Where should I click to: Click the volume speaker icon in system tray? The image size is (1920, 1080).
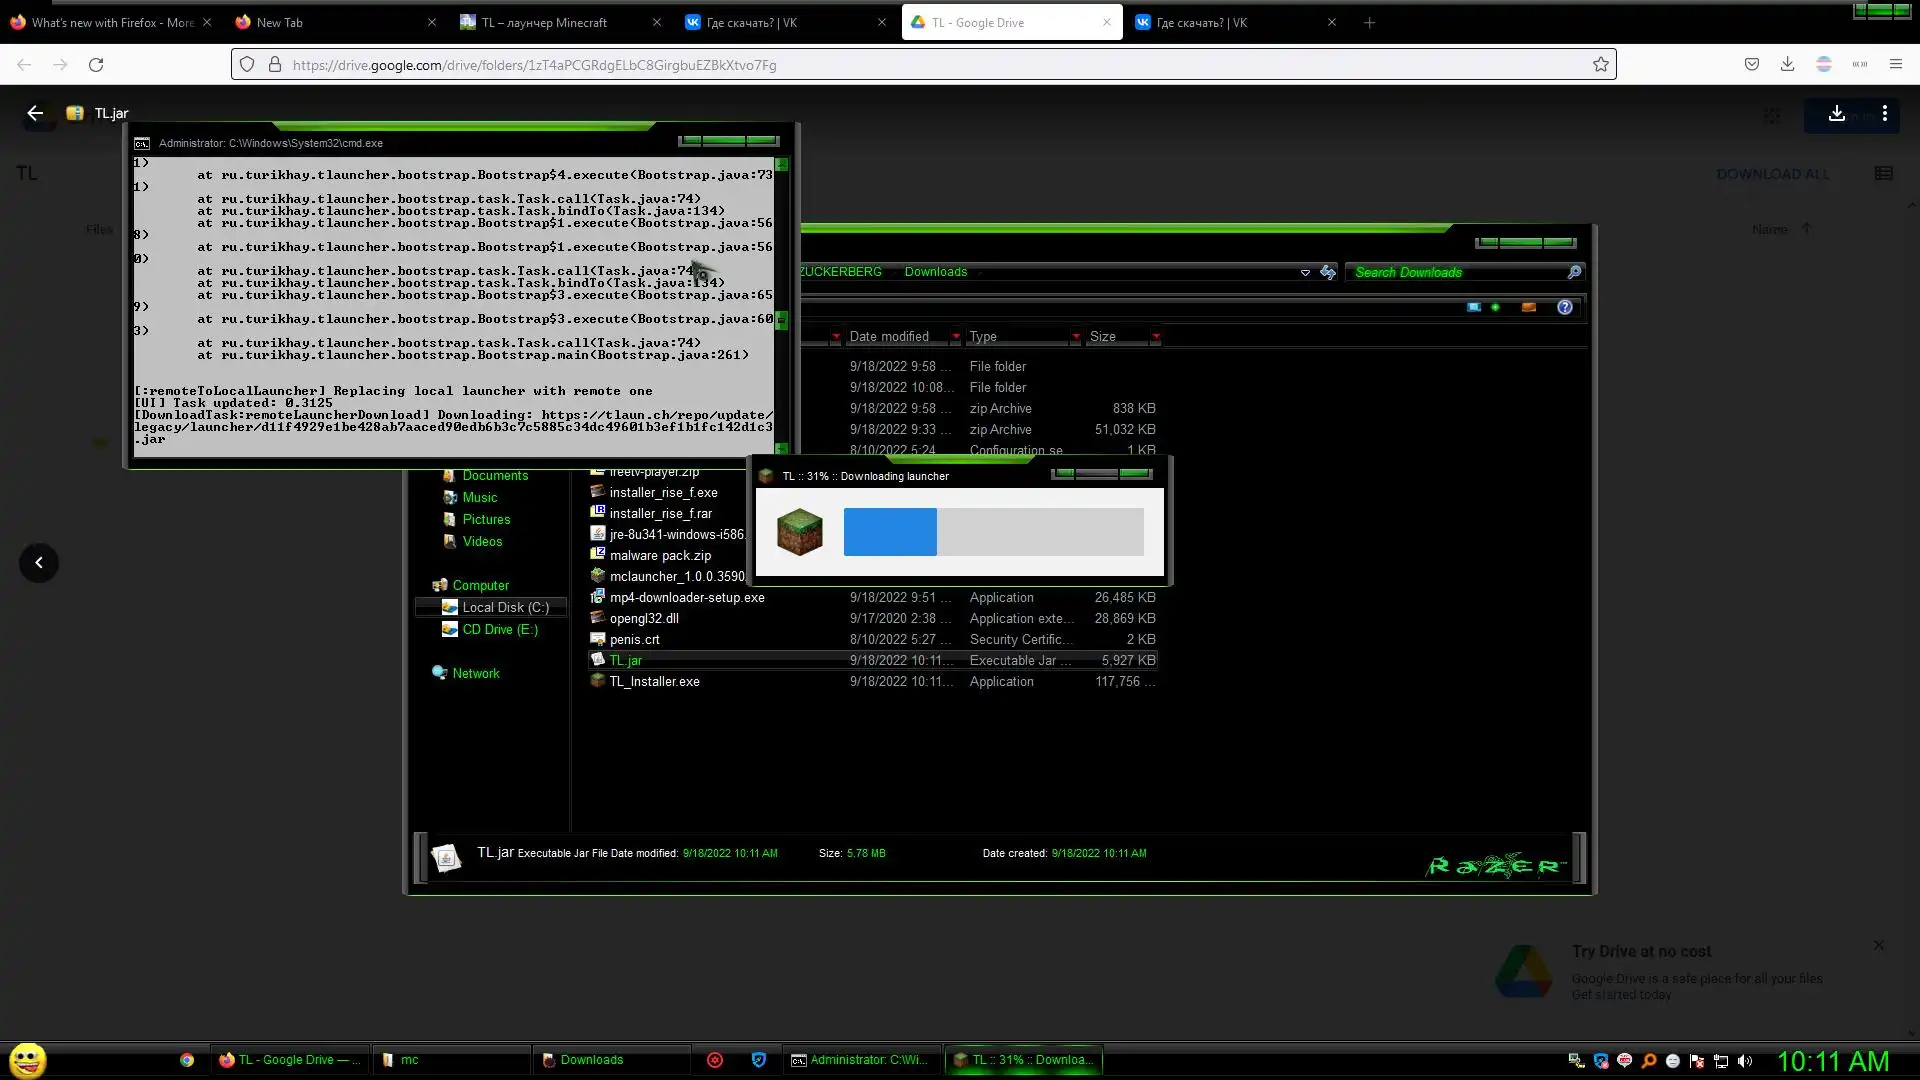coord(1745,1061)
